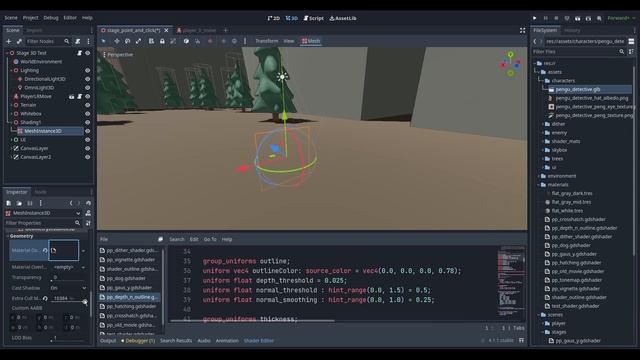640x360 pixels.
Task: Select the viewport Select Mode arrow tool
Action: (103, 41)
